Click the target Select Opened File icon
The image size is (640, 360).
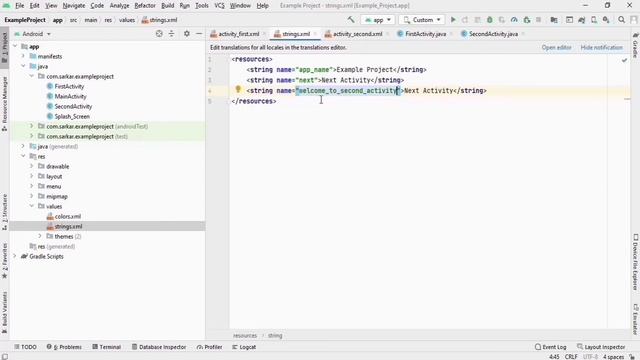[159, 34]
